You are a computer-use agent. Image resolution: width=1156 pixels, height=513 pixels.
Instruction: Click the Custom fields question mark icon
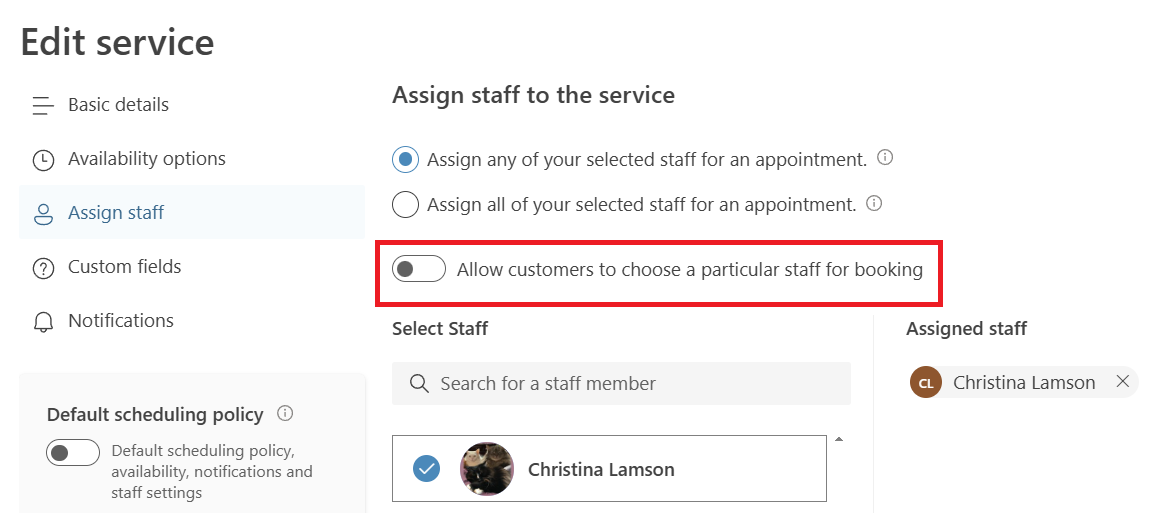pyautogui.click(x=43, y=268)
